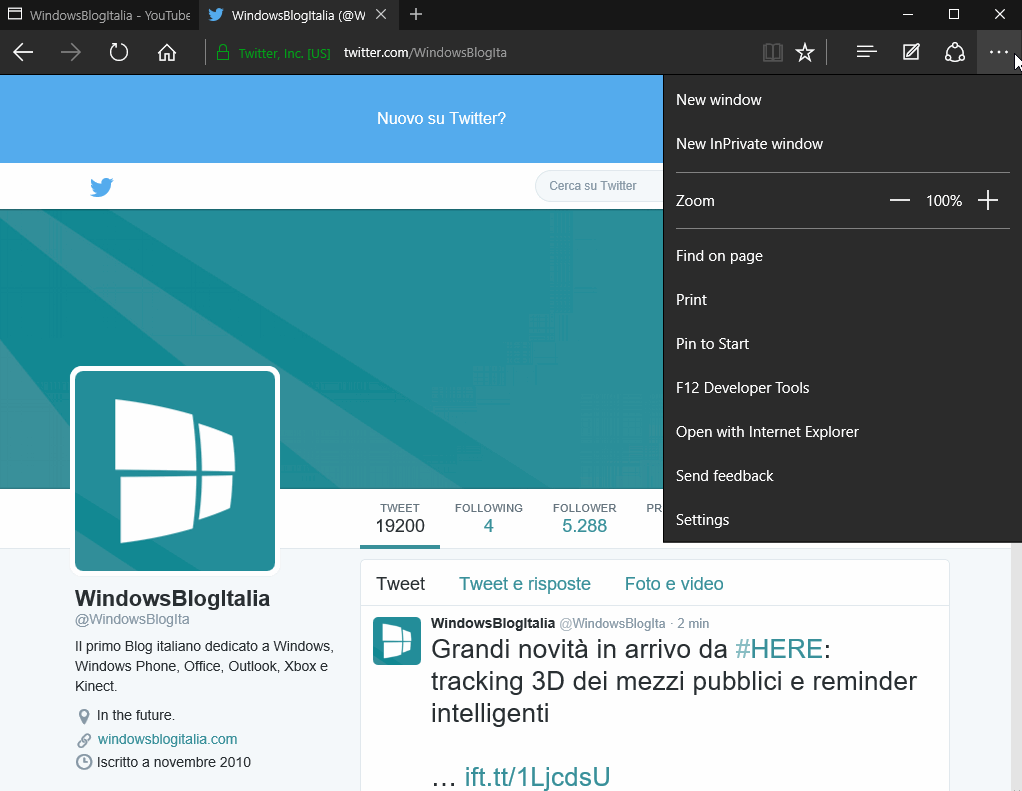Click the 2 min tweet timestamp
Image resolution: width=1022 pixels, height=791 pixels.
(x=693, y=624)
